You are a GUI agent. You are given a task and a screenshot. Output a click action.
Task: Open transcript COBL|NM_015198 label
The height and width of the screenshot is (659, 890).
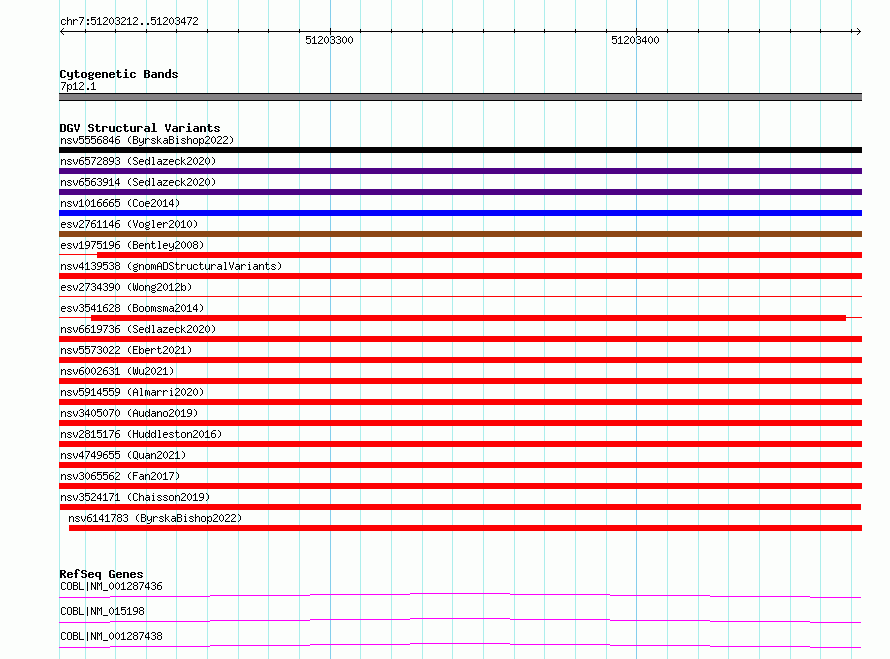click(x=102, y=611)
